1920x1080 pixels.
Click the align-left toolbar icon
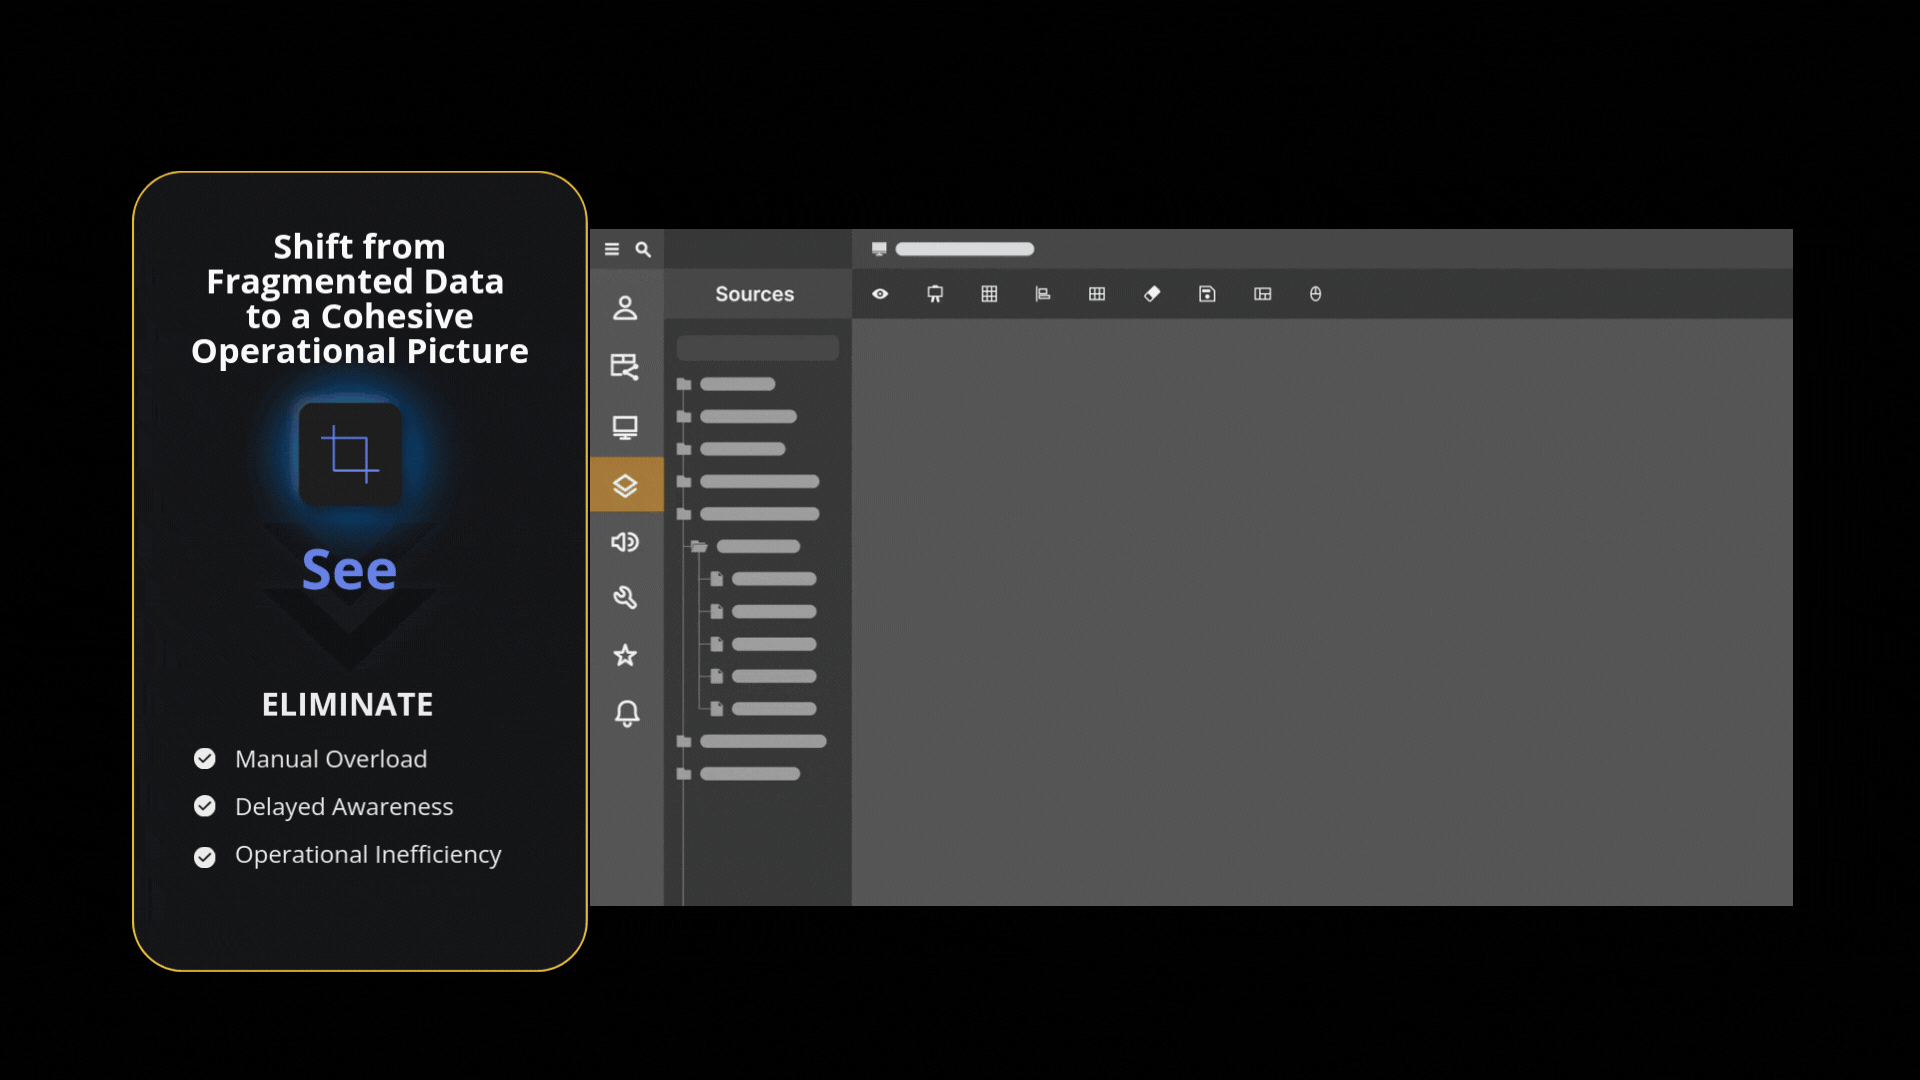(1043, 294)
